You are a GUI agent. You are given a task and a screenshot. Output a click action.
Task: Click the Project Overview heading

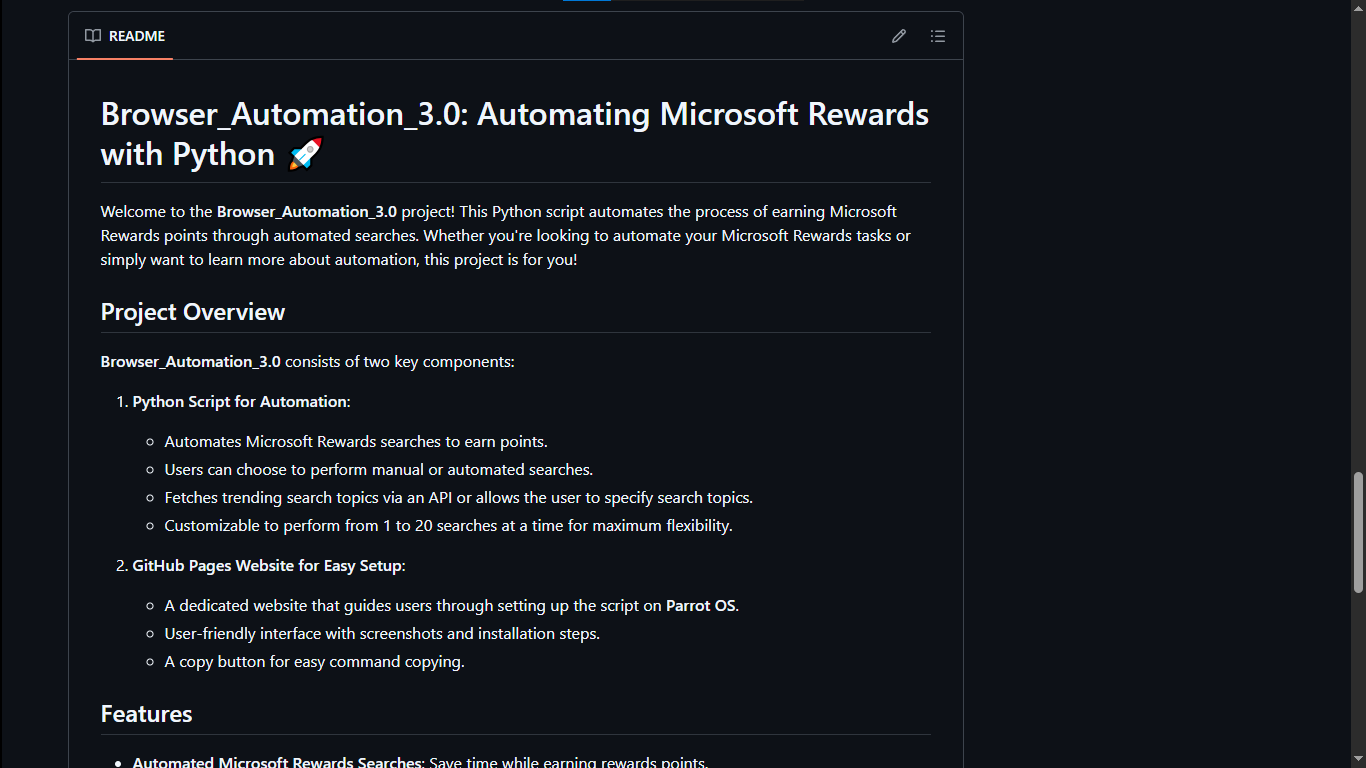(x=192, y=312)
